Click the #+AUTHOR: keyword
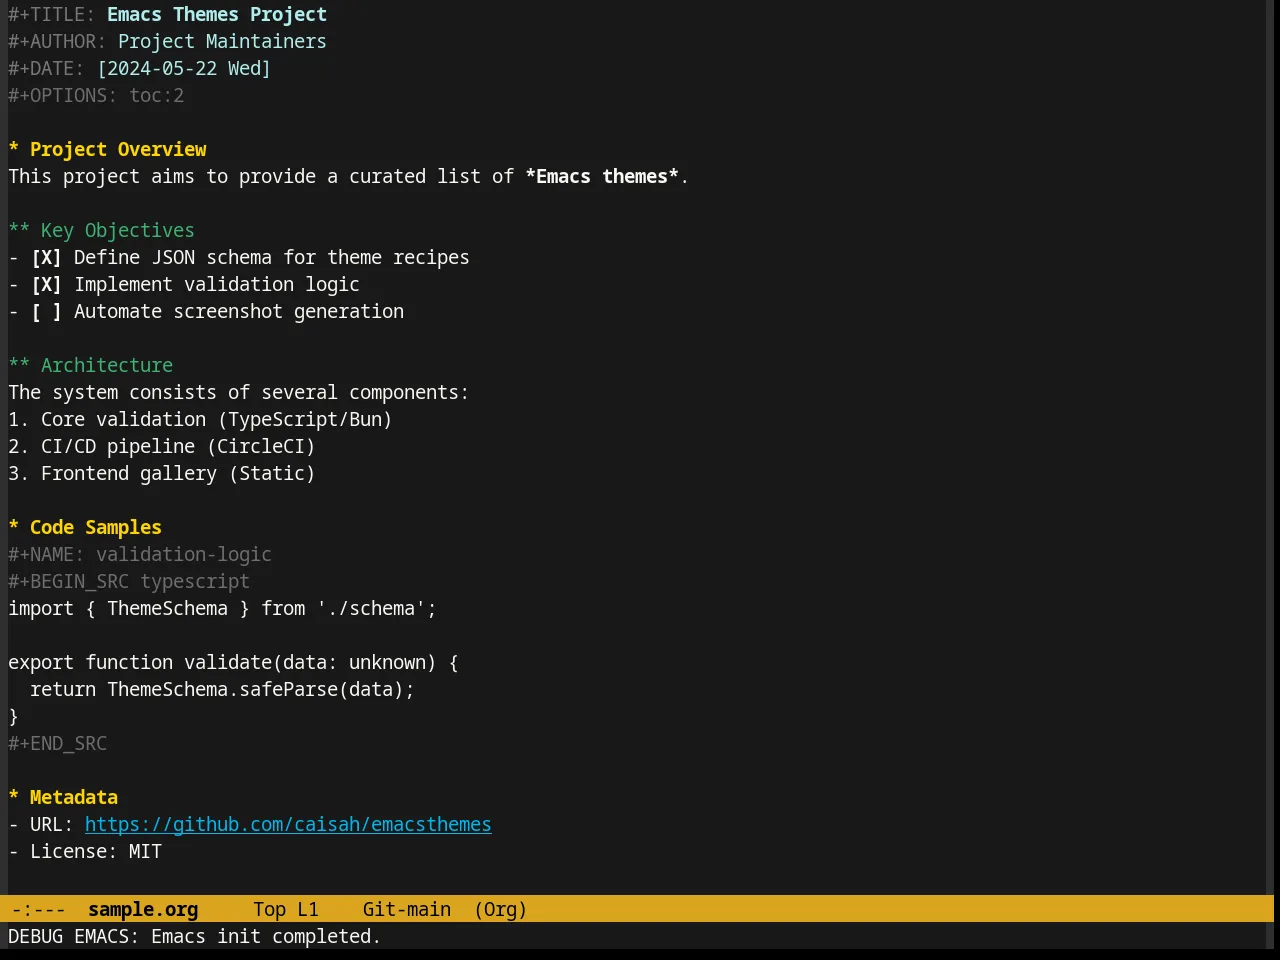The height and width of the screenshot is (960, 1280). click(x=57, y=42)
